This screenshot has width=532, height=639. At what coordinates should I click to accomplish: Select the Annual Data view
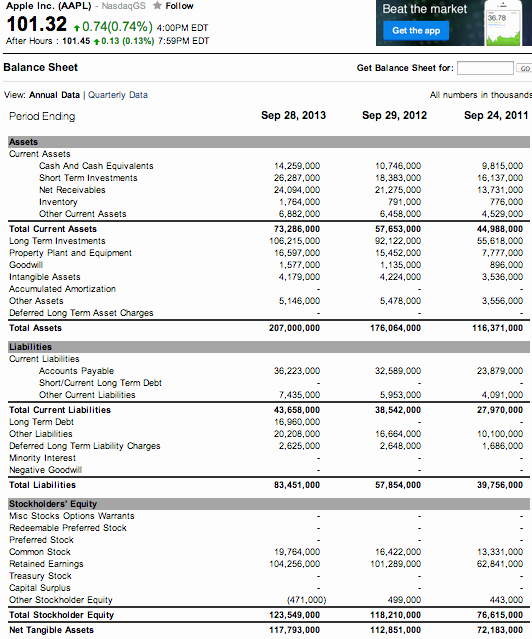coord(54,95)
